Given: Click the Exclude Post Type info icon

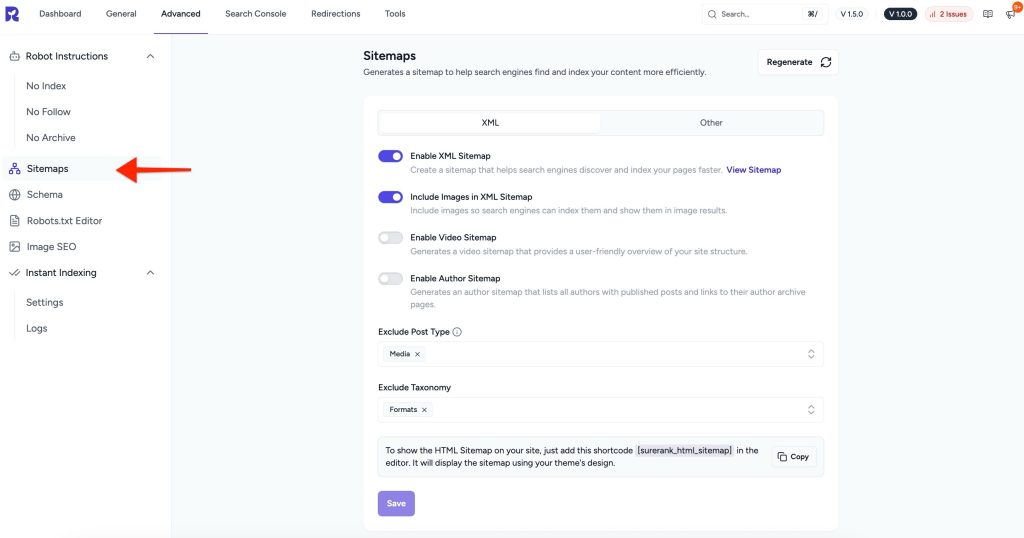Looking at the screenshot, I should pyautogui.click(x=457, y=332).
